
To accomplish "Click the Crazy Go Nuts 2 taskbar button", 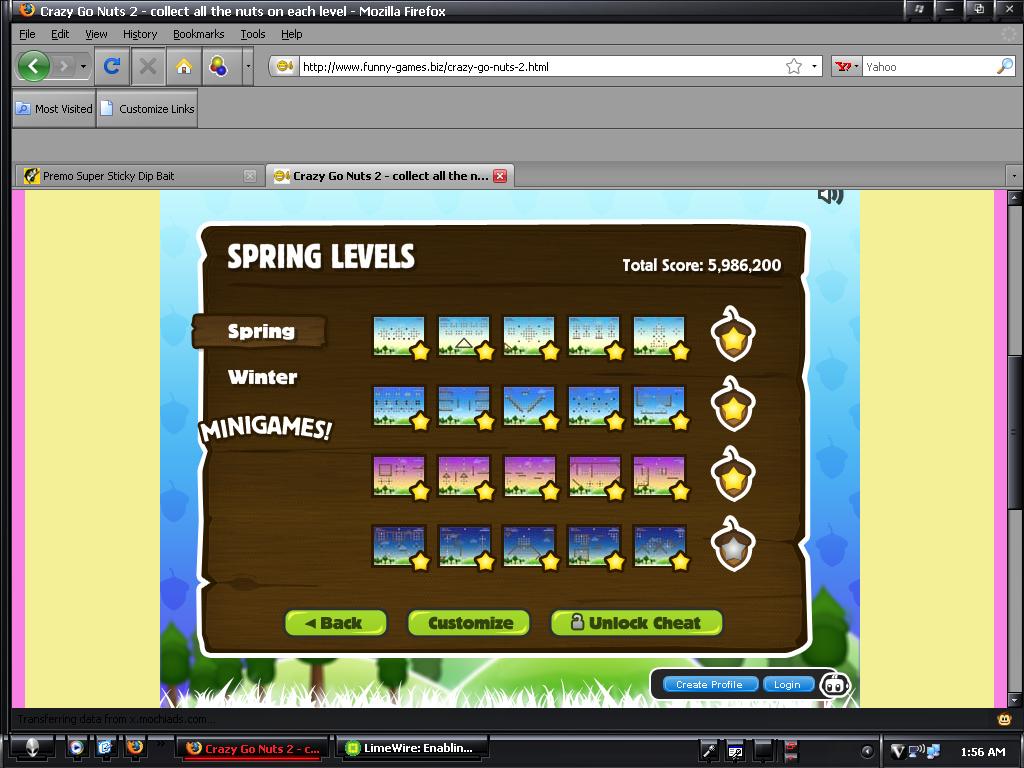I will point(255,748).
